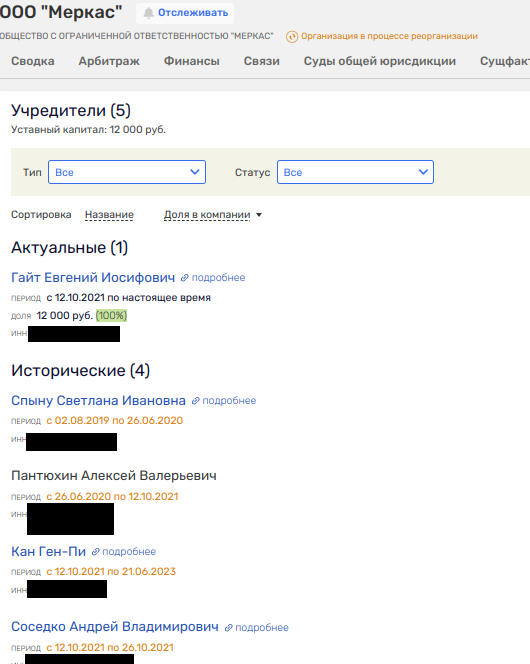Click the 12 000 руб. share amount
This screenshot has width=530, height=664.
65,315
